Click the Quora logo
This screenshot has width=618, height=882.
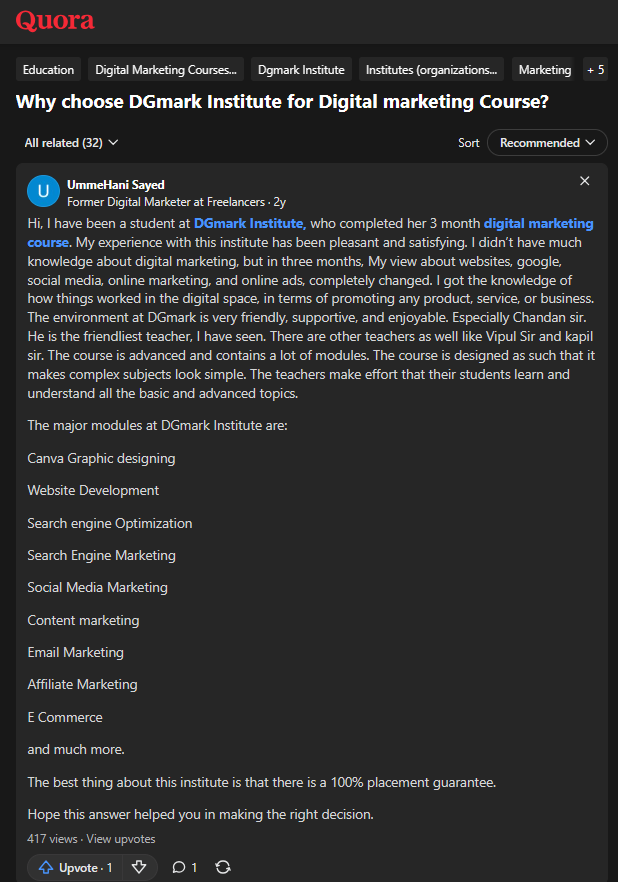click(55, 20)
